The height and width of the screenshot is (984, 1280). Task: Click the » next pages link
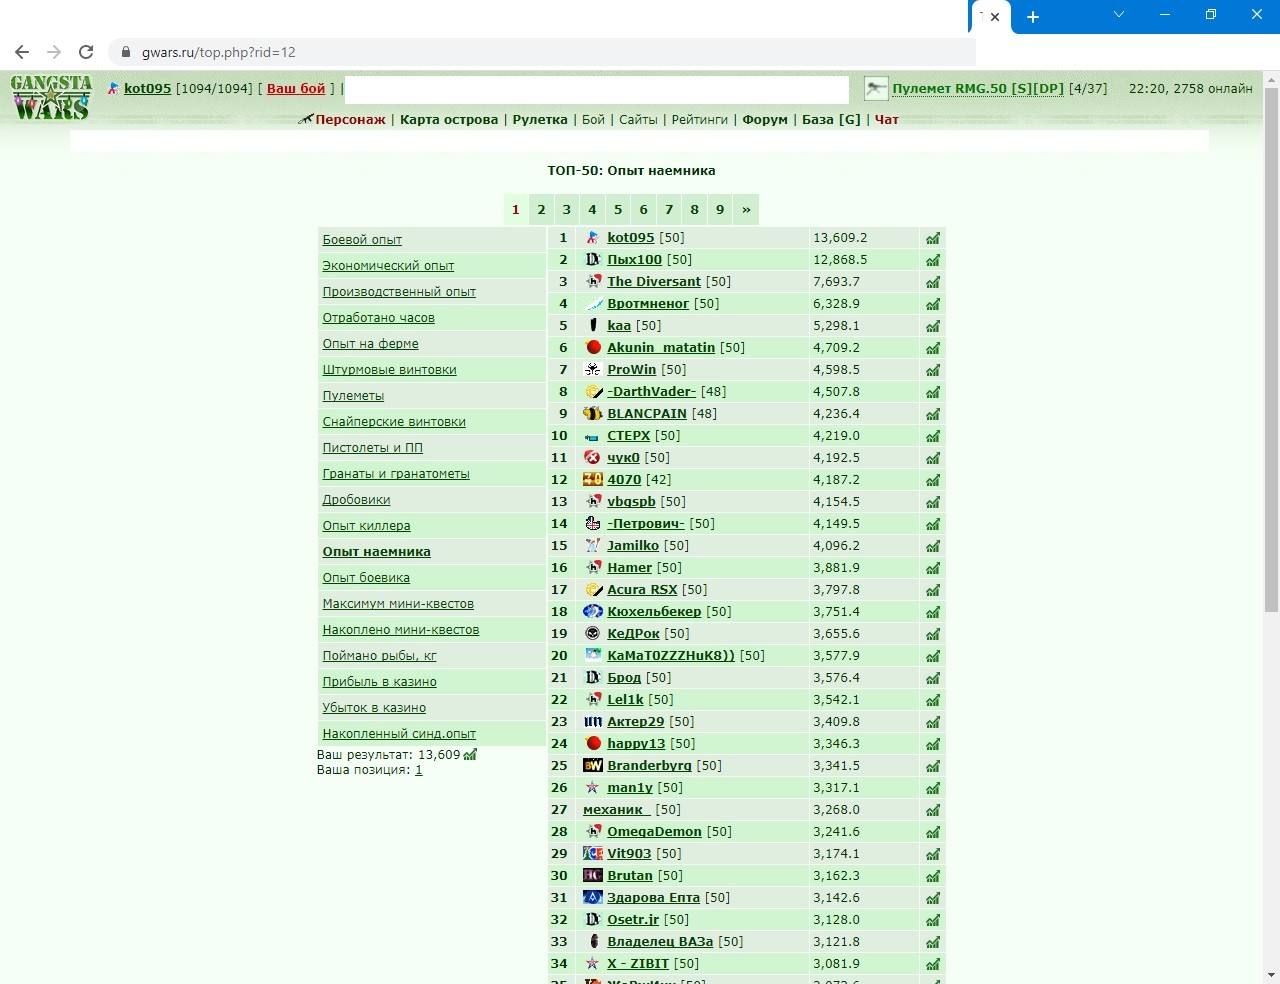[746, 210]
